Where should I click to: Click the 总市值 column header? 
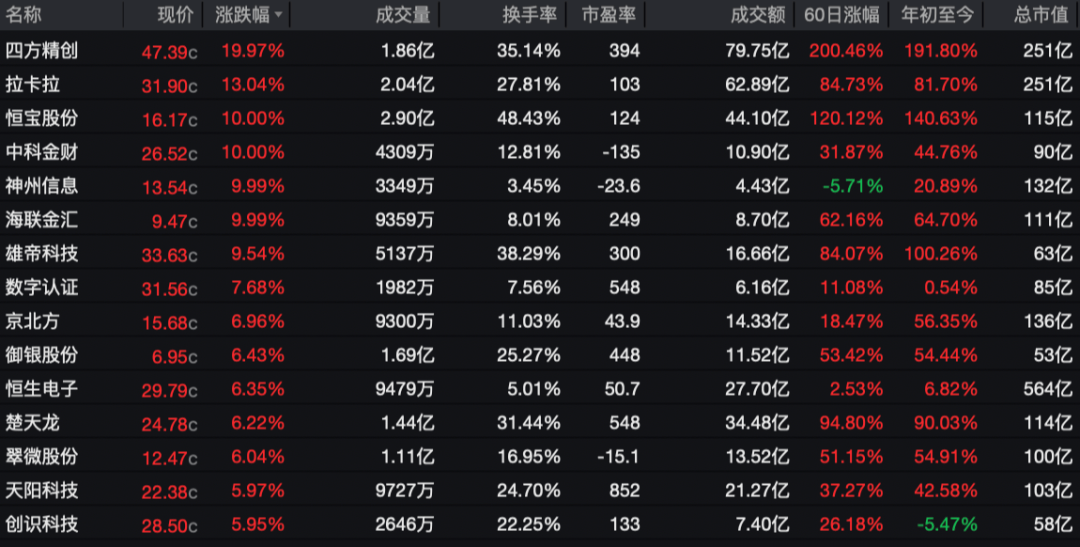click(1041, 15)
